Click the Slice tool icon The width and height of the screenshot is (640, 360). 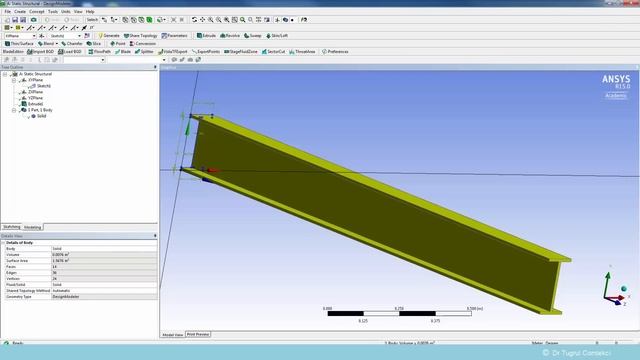tap(89, 43)
